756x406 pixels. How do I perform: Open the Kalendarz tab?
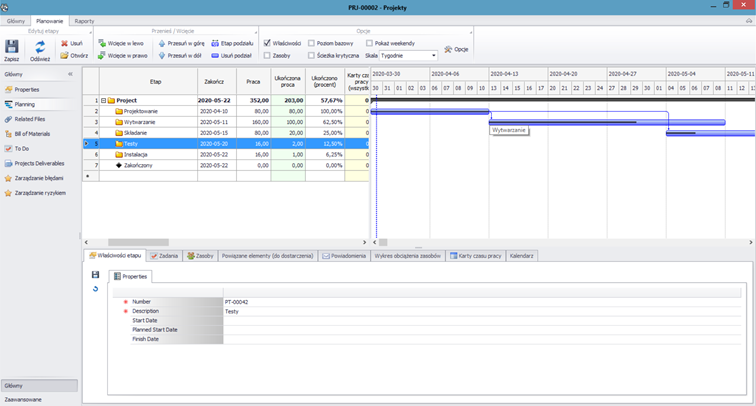(x=521, y=256)
